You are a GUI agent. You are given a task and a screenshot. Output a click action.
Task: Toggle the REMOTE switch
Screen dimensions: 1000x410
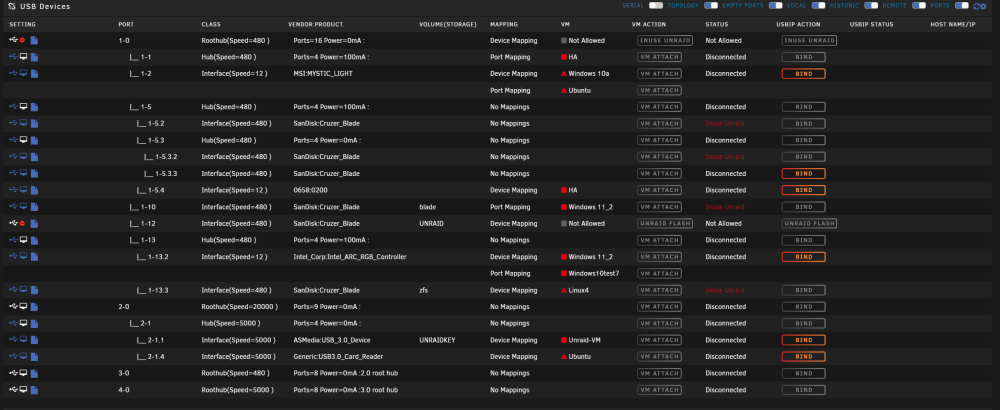click(x=918, y=6)
